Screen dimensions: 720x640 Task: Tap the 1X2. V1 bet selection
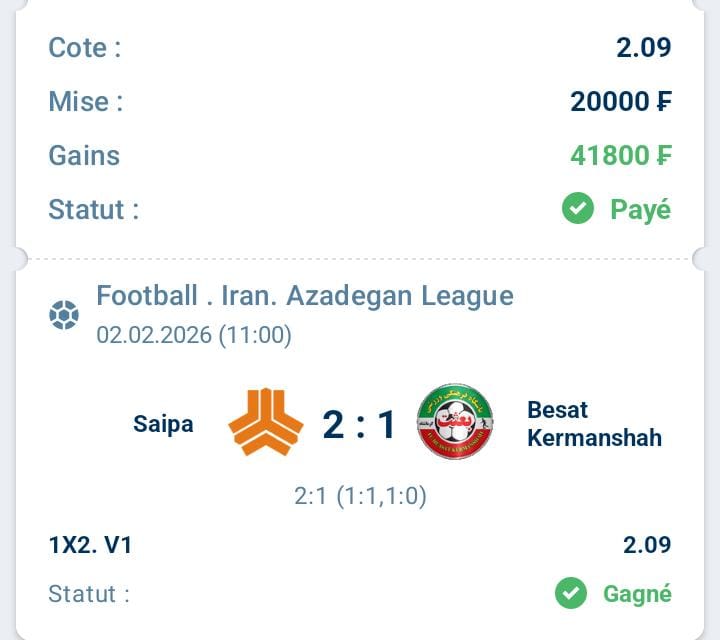(x=90, y=545)
